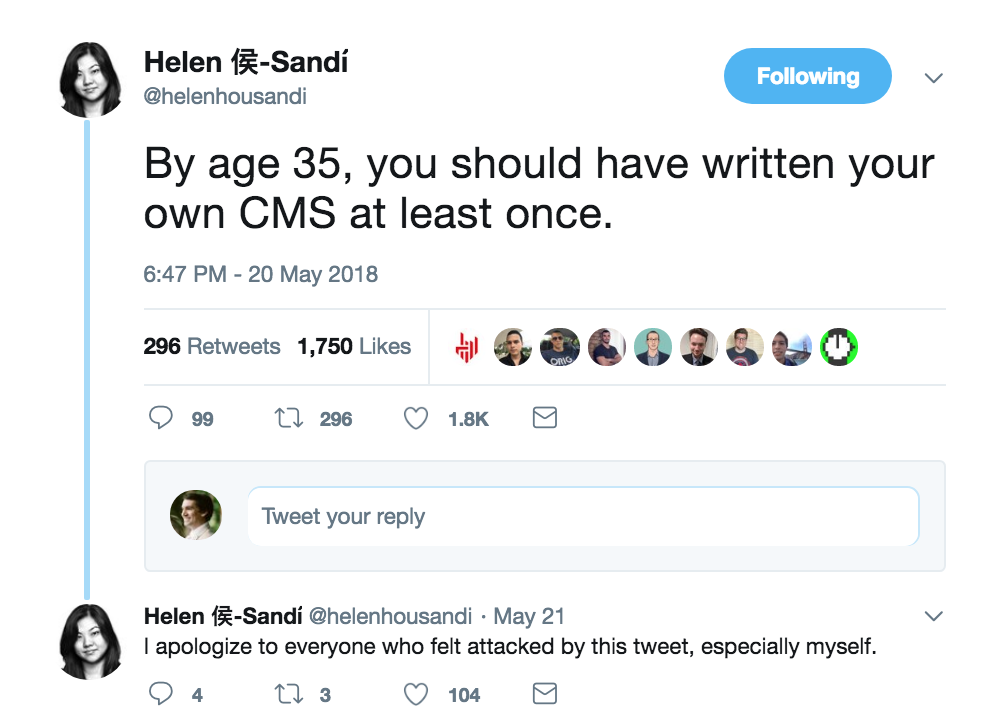Click the red logo liker avatar

[467, 347]
